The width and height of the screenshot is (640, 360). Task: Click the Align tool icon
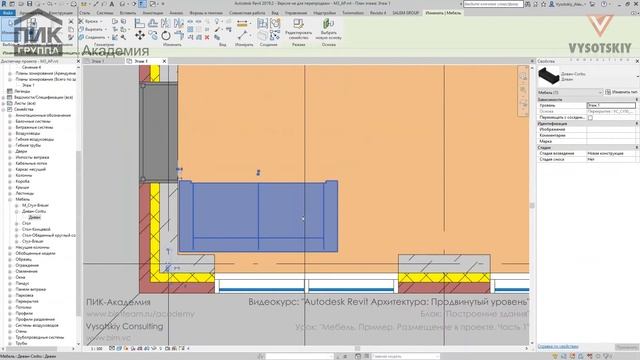point(140,23)
